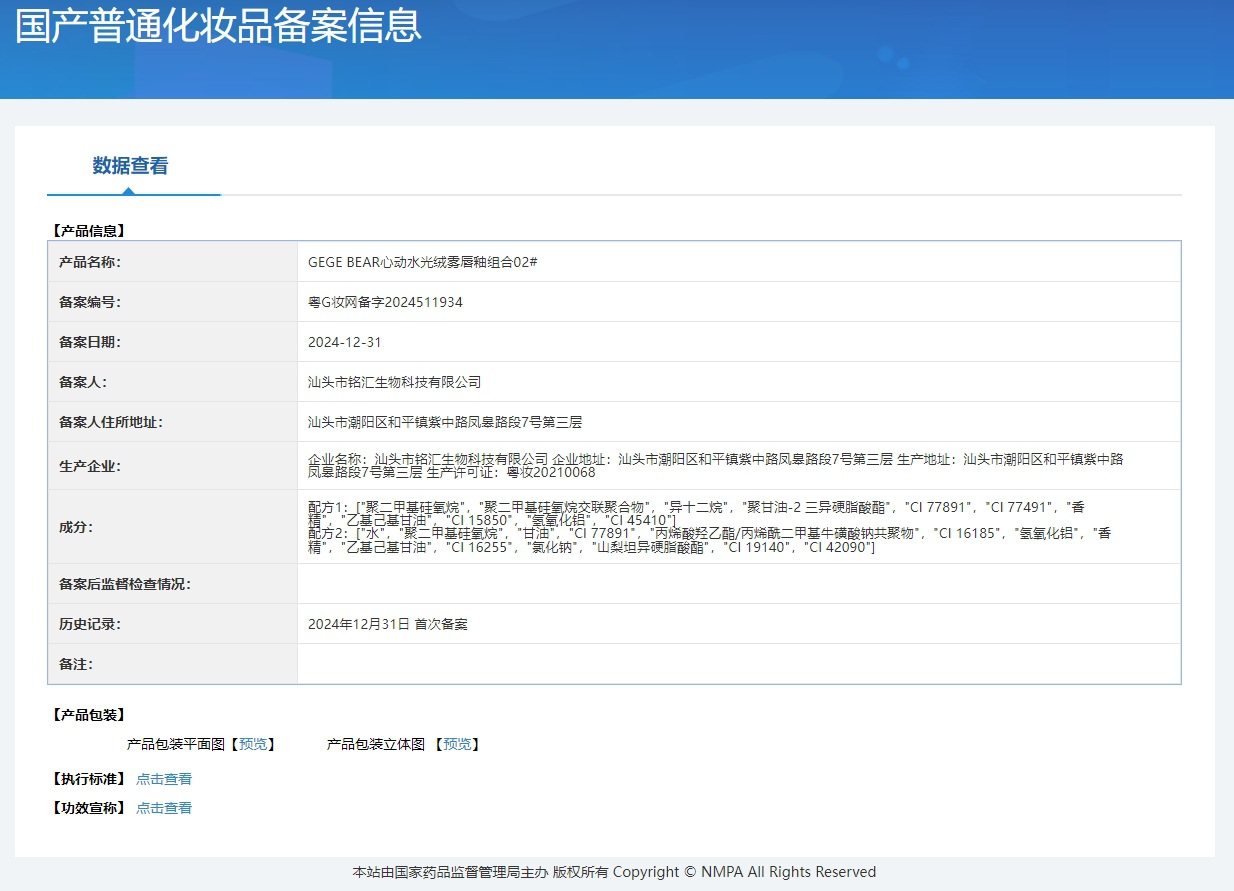Click the 配方1 ingredient list line
This screenshot has height=891, width=1234.
pos(696,514)
